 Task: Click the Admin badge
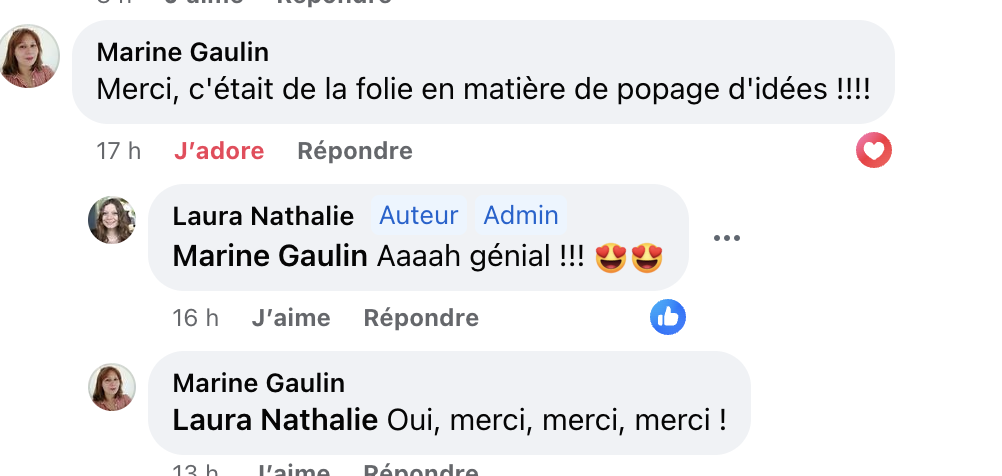pyautogui.click(x=521, y=215)
